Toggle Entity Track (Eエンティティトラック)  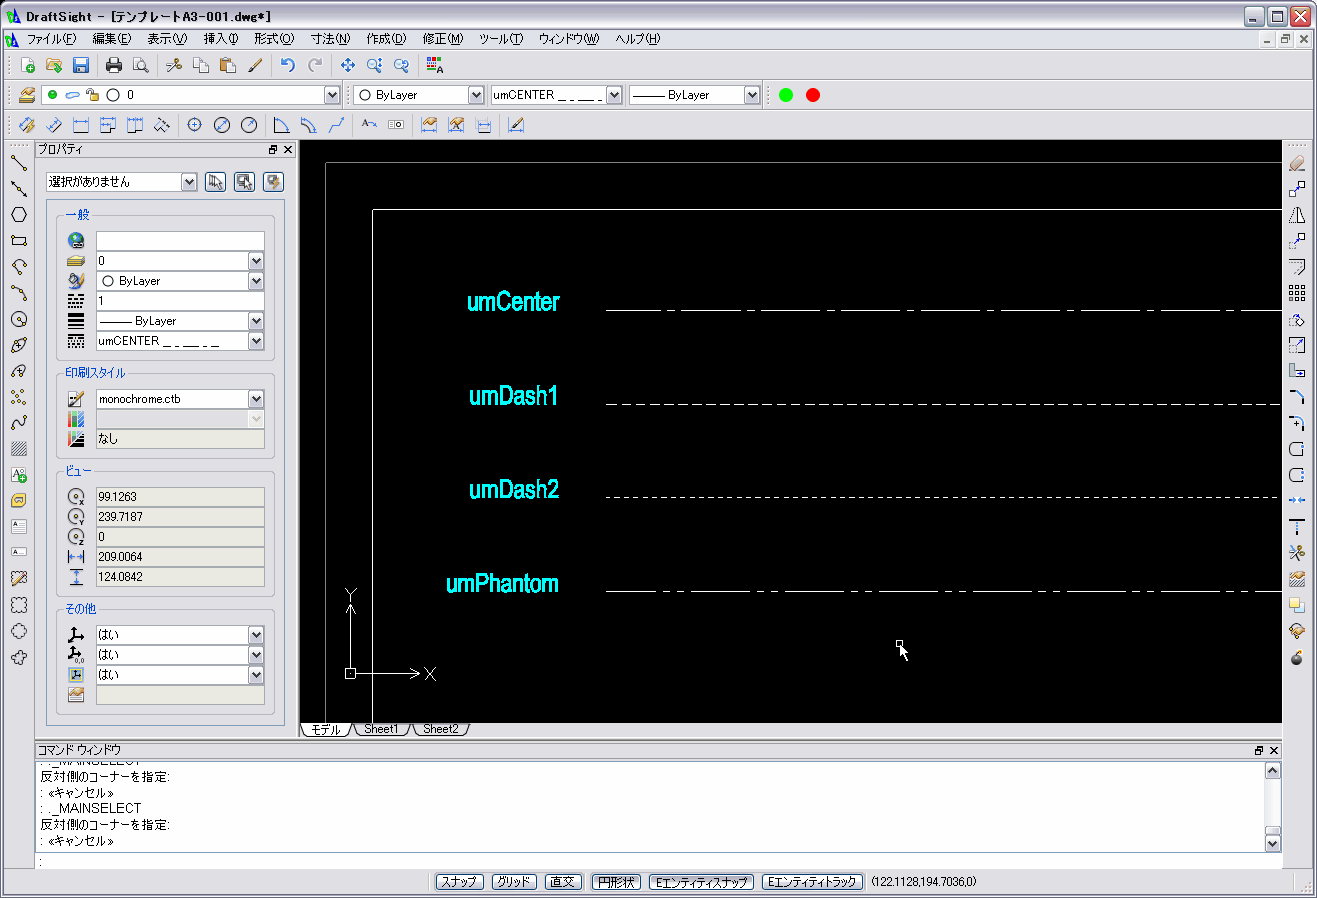click(x=813, y=882)
